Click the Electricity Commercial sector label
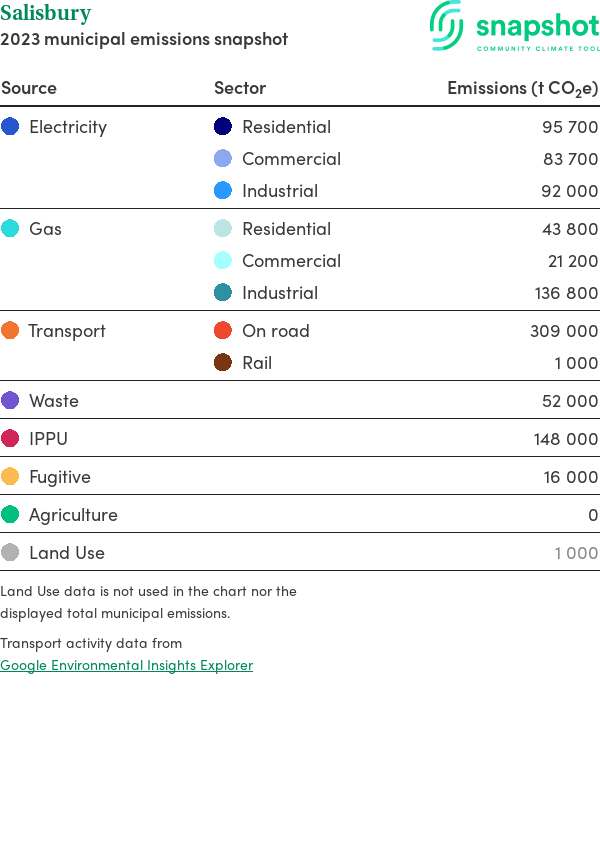The image size is (600, 850). pyautogui.click(x=291, y=159)
